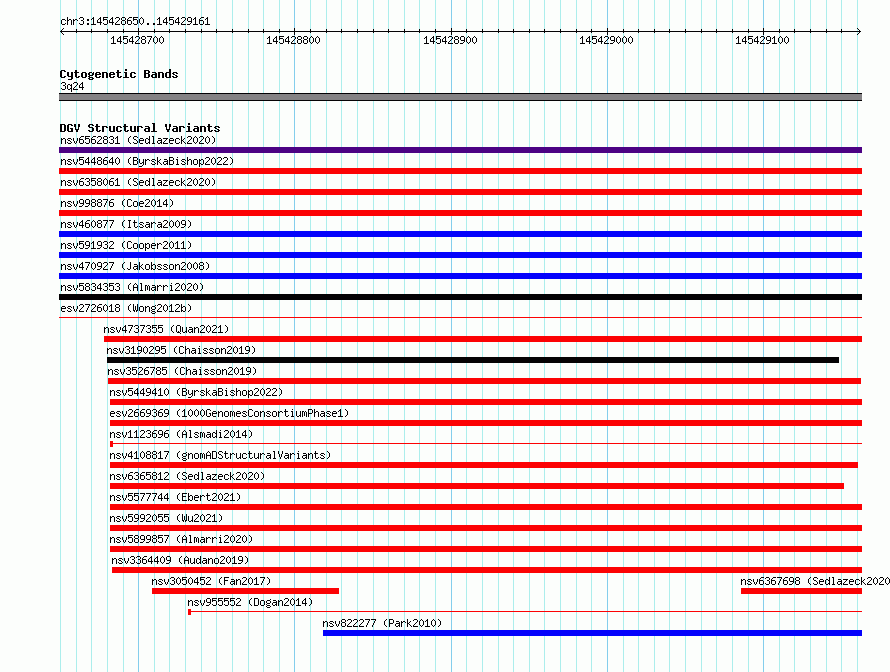Screen dimensions: 890x672
Task: Open the esv2726018 (Wong2012b) label
Action: click(126, 308)
